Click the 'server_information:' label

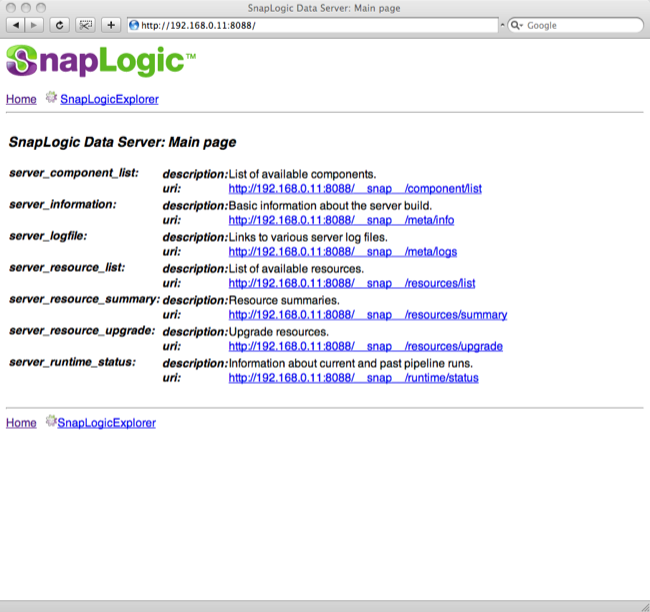click(63, 204)
